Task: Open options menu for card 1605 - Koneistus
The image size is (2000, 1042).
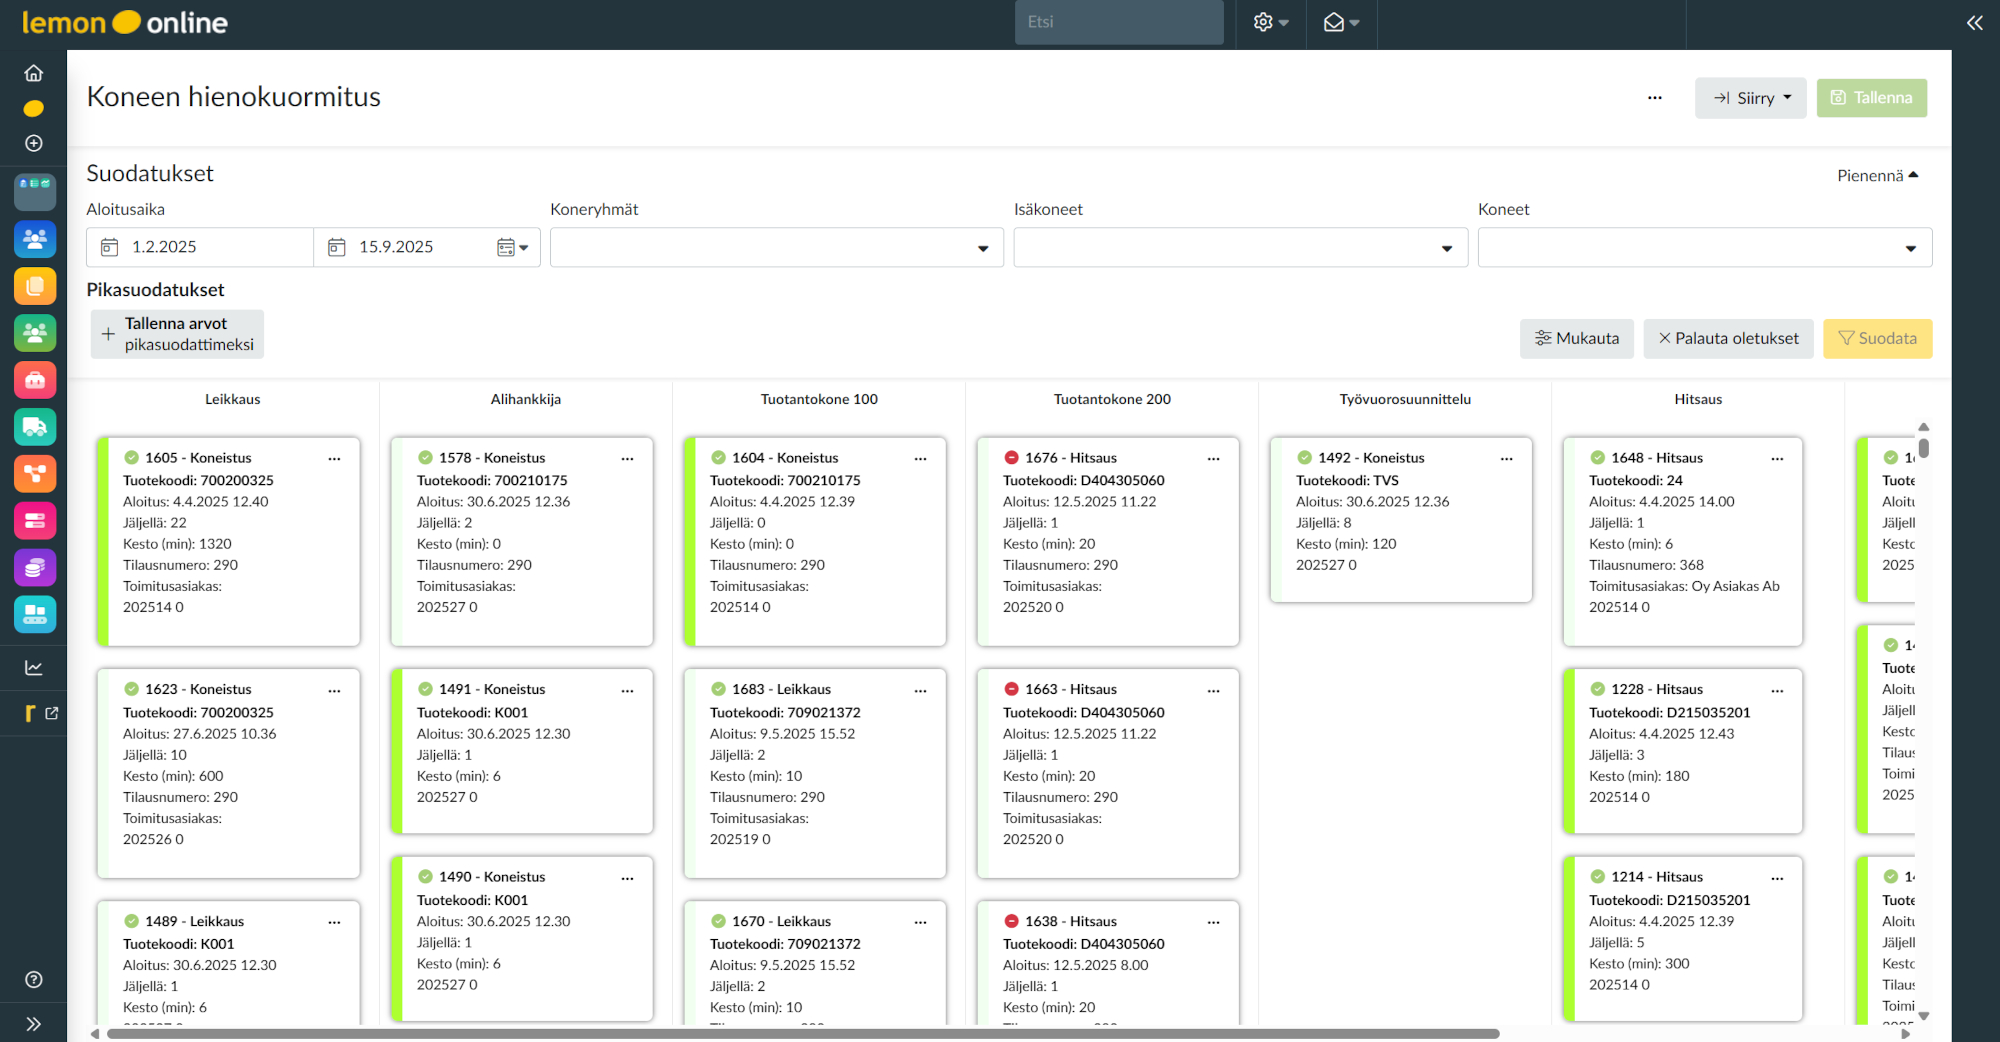Action: [x=334, y=459]
